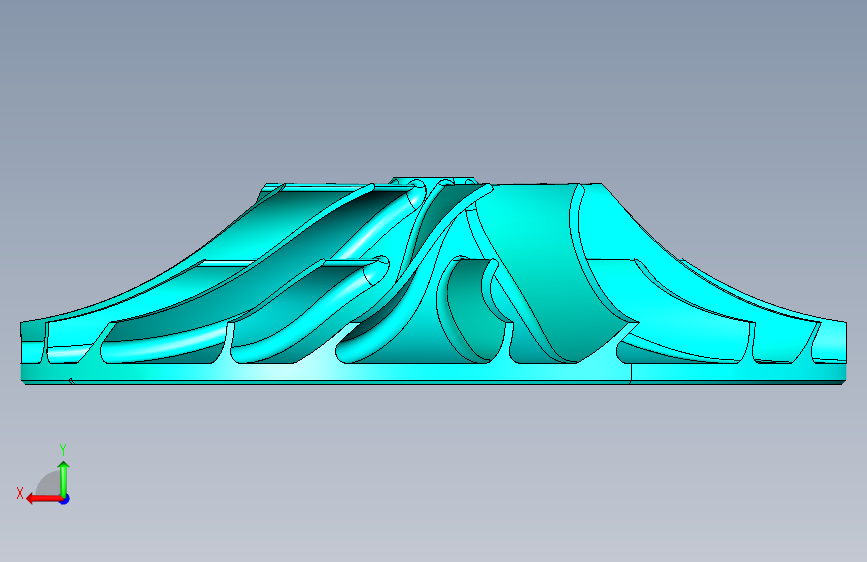Select the cyan impeller model
This screenshot has height=562, width=867.
tap(434, 282)
